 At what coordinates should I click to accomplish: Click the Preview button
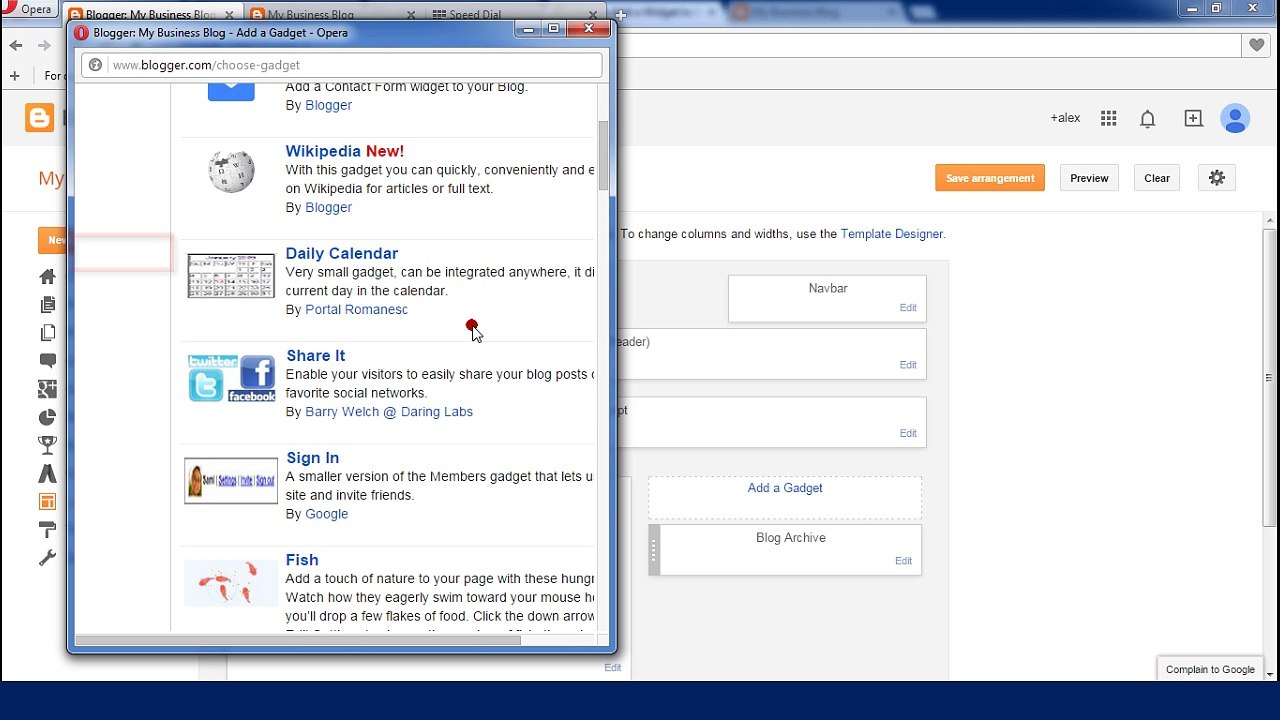(x=1089, y=178)
